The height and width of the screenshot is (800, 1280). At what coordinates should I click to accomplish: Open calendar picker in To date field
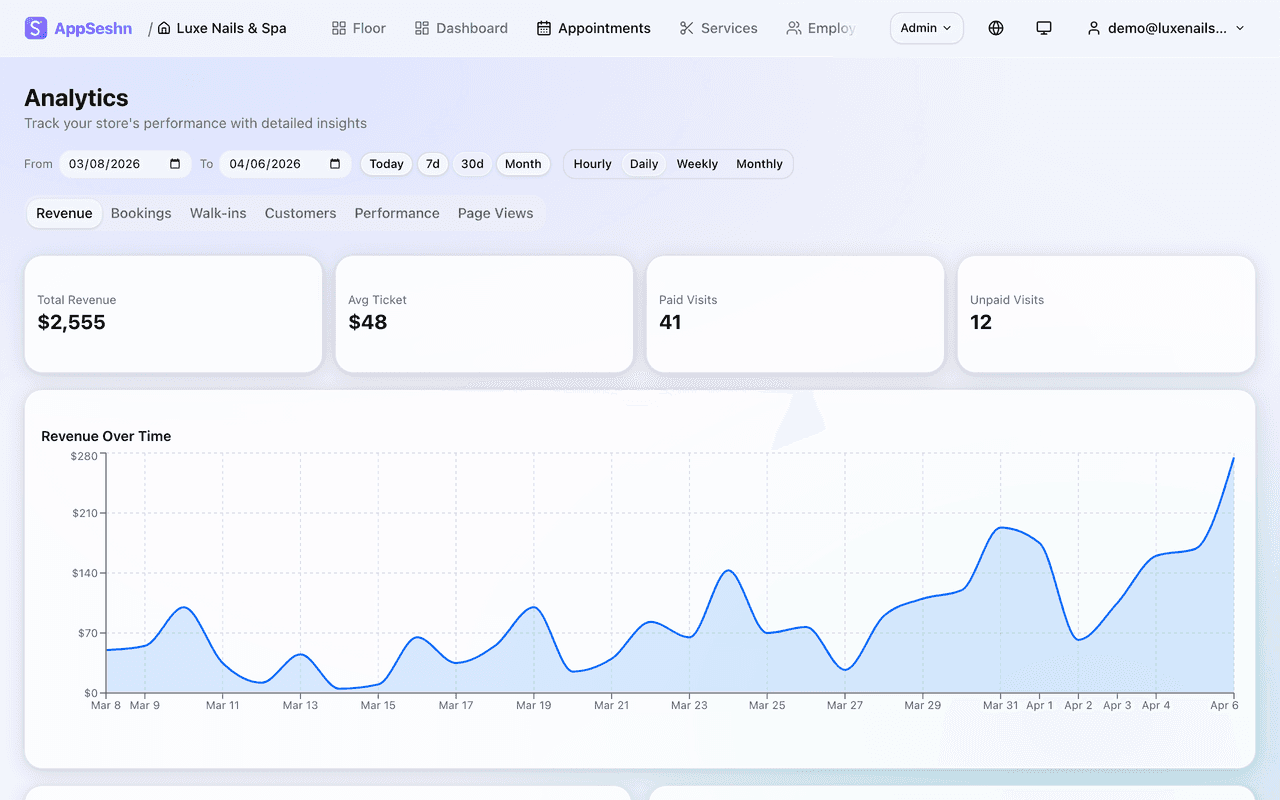point(335,164)
